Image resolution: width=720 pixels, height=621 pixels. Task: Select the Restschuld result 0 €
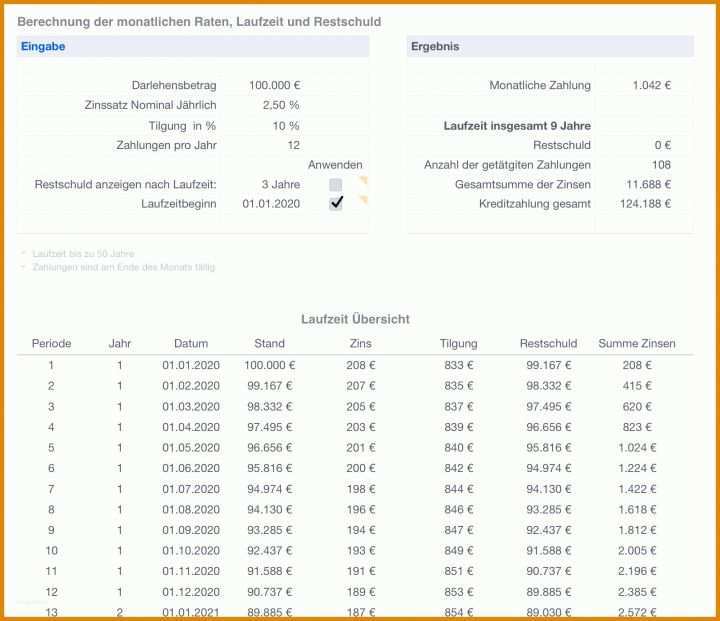(663, 145)
